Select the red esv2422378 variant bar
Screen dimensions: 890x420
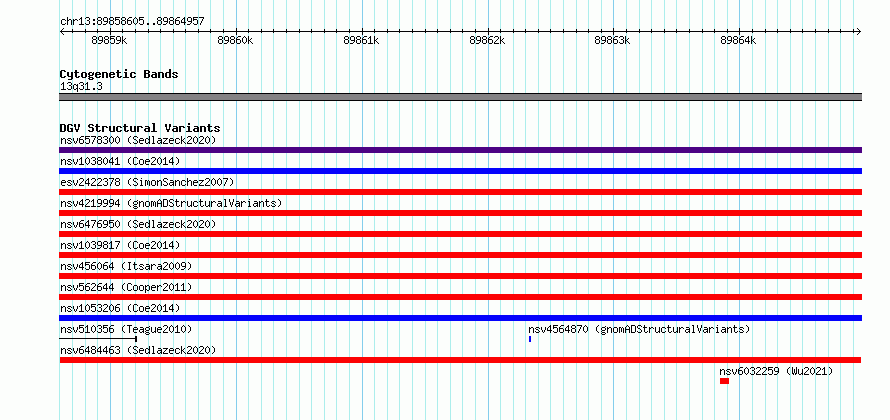[460, 192]
